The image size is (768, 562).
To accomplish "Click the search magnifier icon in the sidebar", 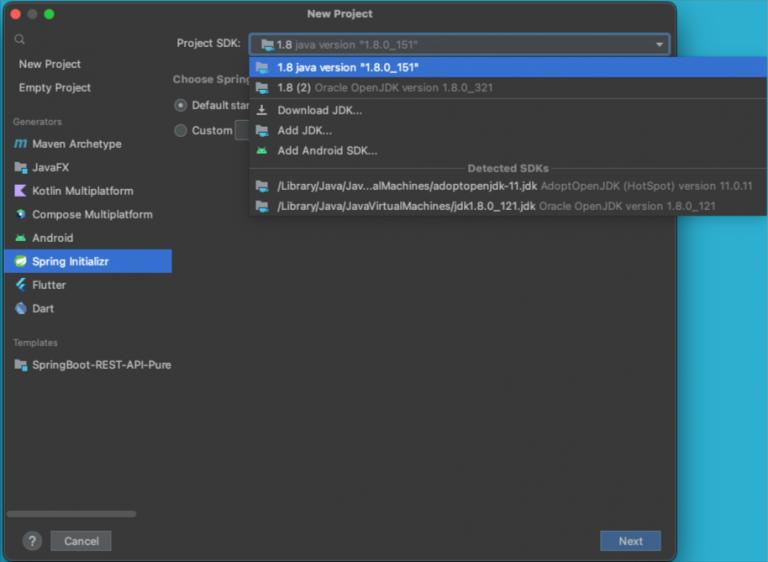I will click(20, 39).
